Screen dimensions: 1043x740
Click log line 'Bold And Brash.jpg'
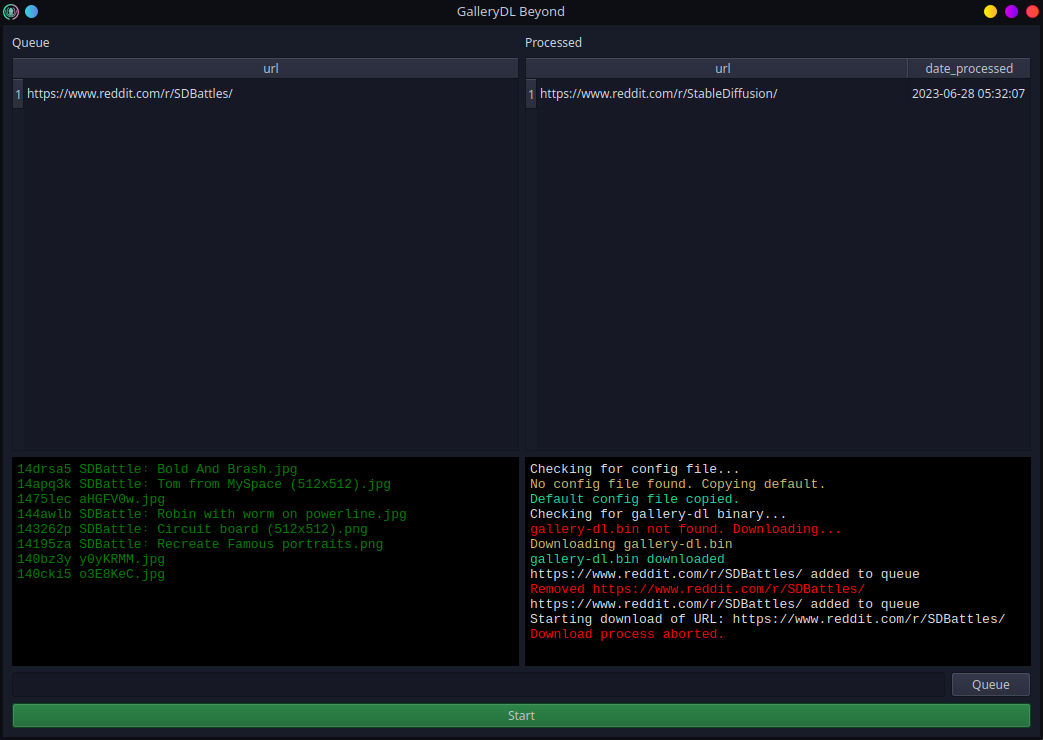tap(157, 469)
